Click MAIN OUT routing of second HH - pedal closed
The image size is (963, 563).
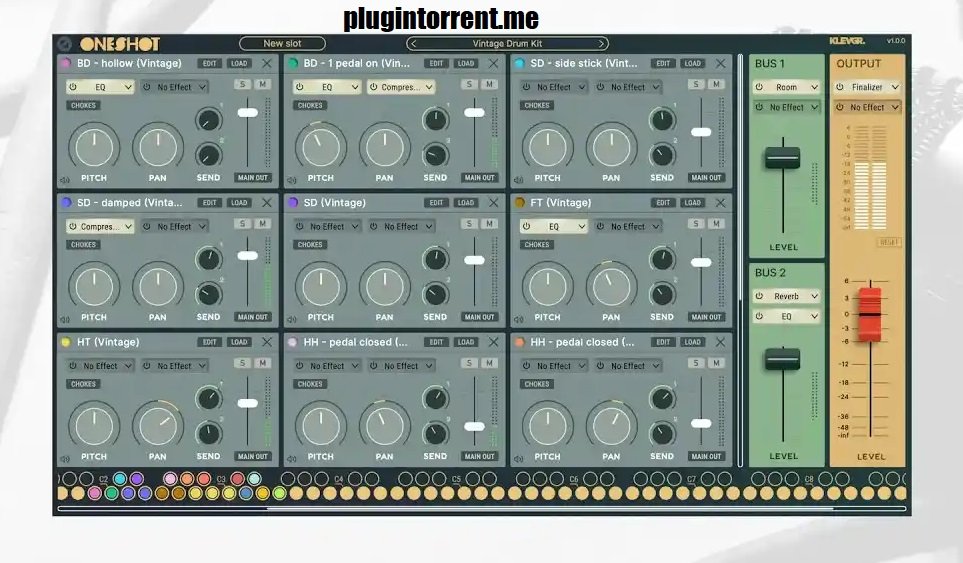pyautogui.click(x=706, y=457)
